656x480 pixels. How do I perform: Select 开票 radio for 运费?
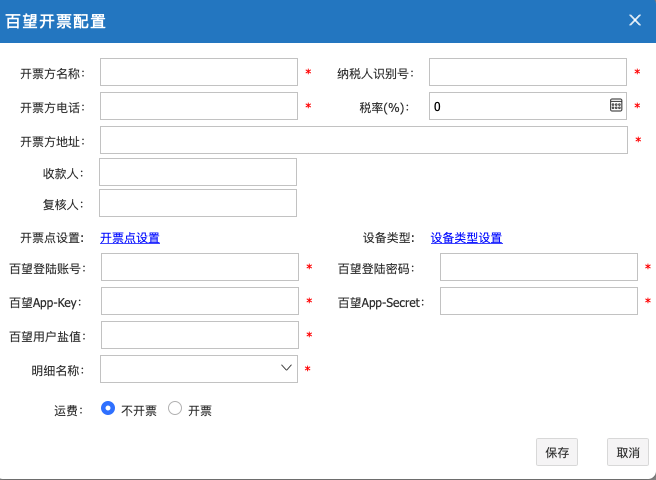pos(175,408)
